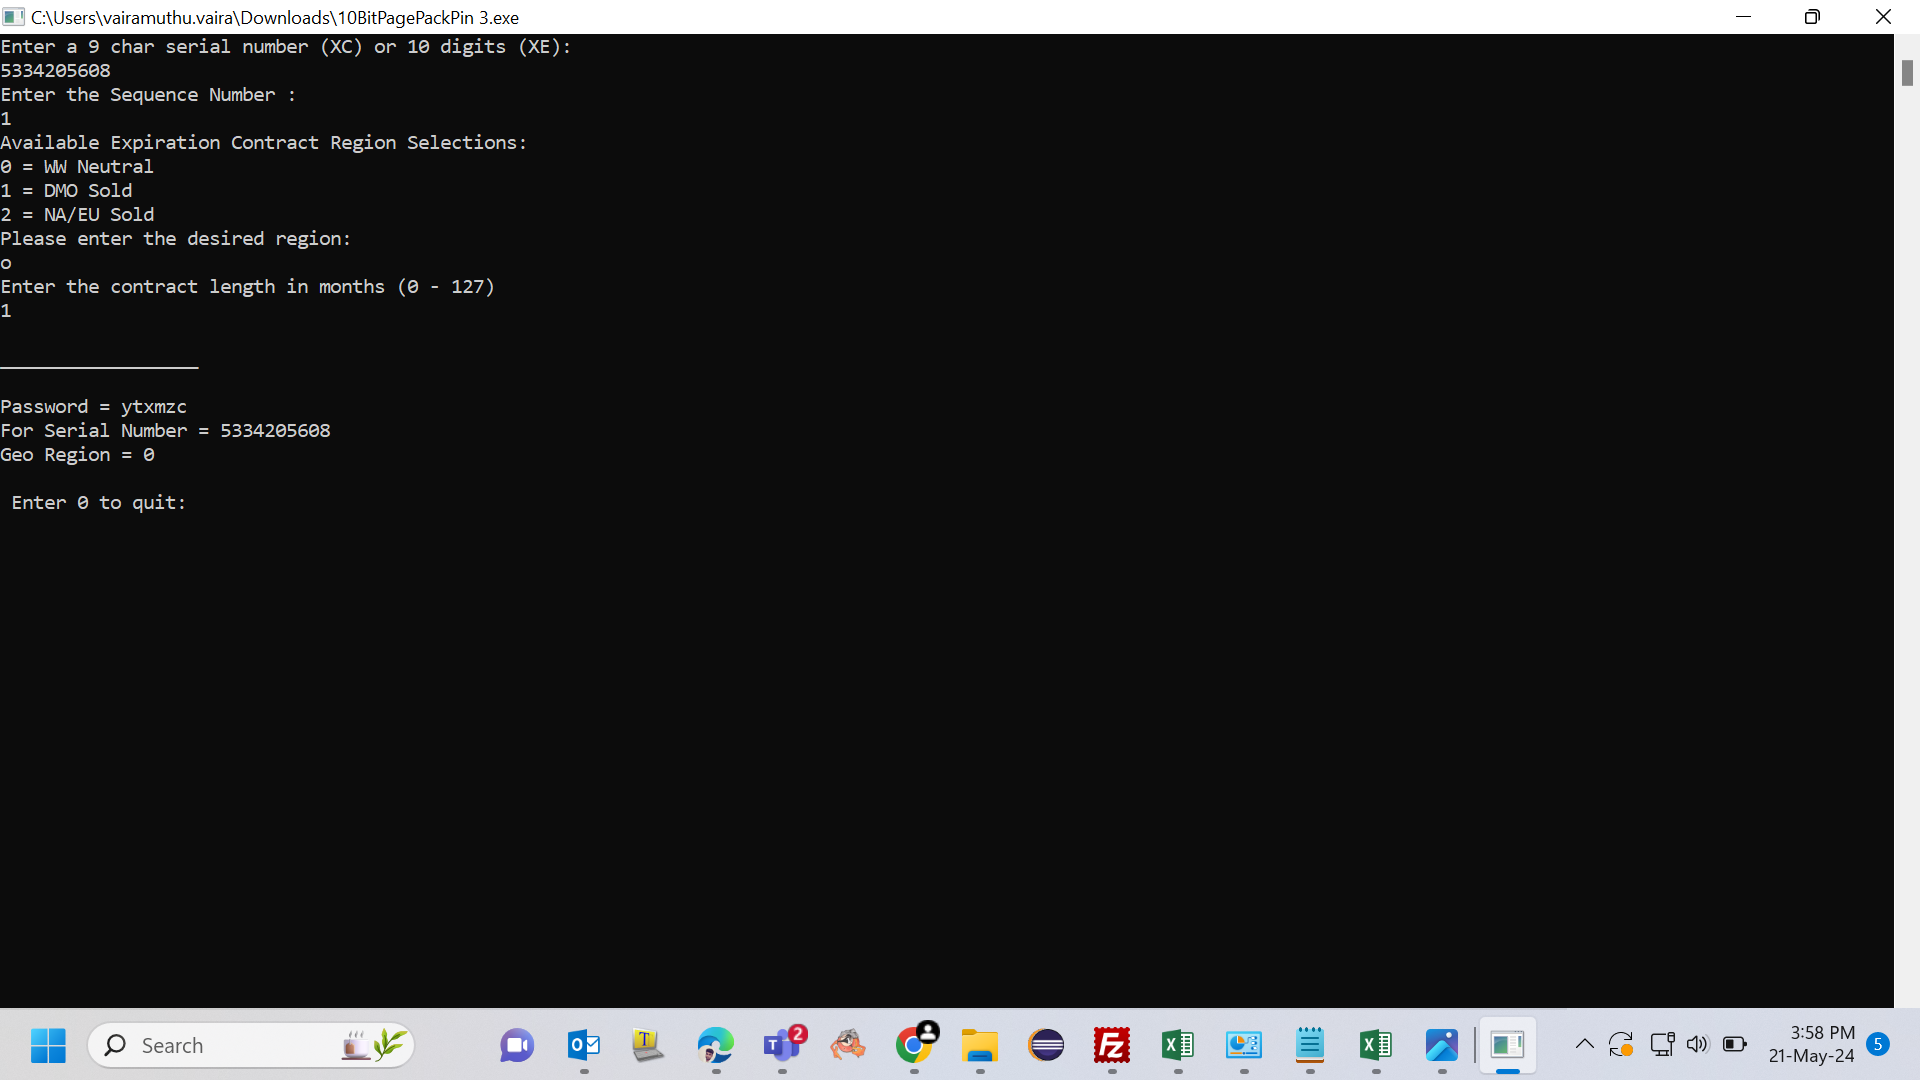Open Notepad app in taskbar
The width and height of the screenshot is (1920, 1080).
(x=1310, y=1046)
